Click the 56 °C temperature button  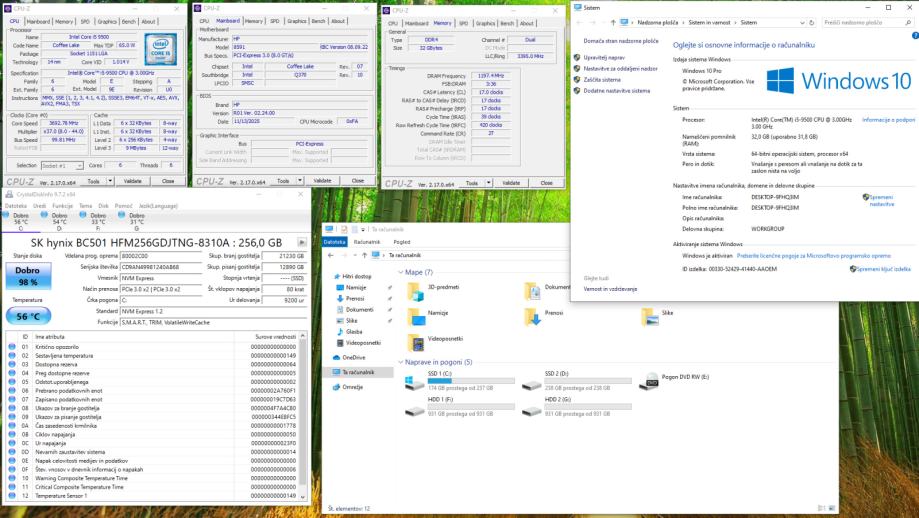pos(28,316)
